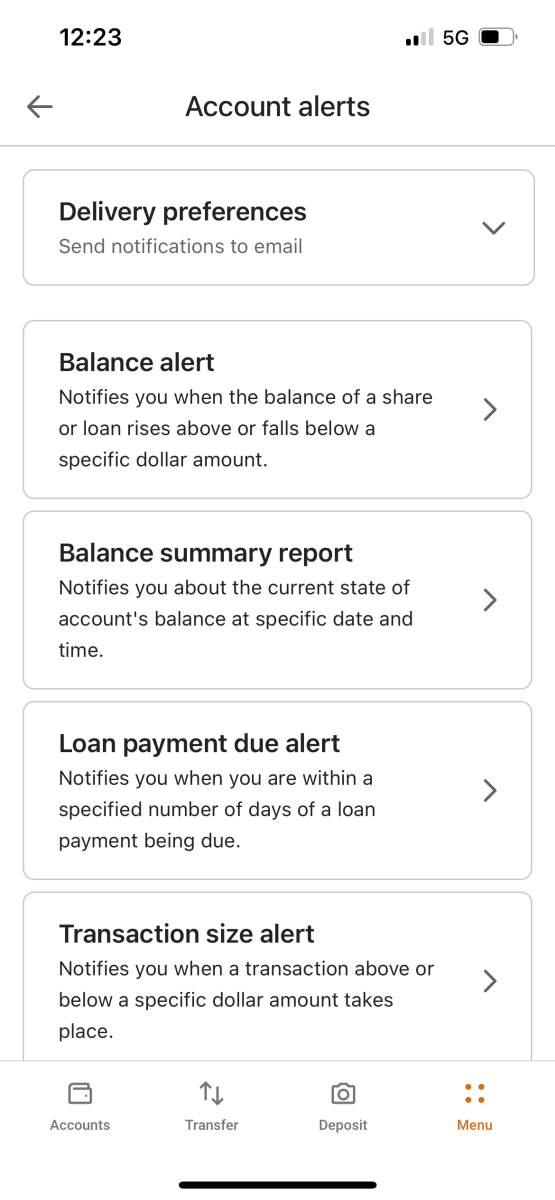Expand the Delivery preferences chevron
555x1200 pixels.
pyautogui.click(x=494, y=228)
